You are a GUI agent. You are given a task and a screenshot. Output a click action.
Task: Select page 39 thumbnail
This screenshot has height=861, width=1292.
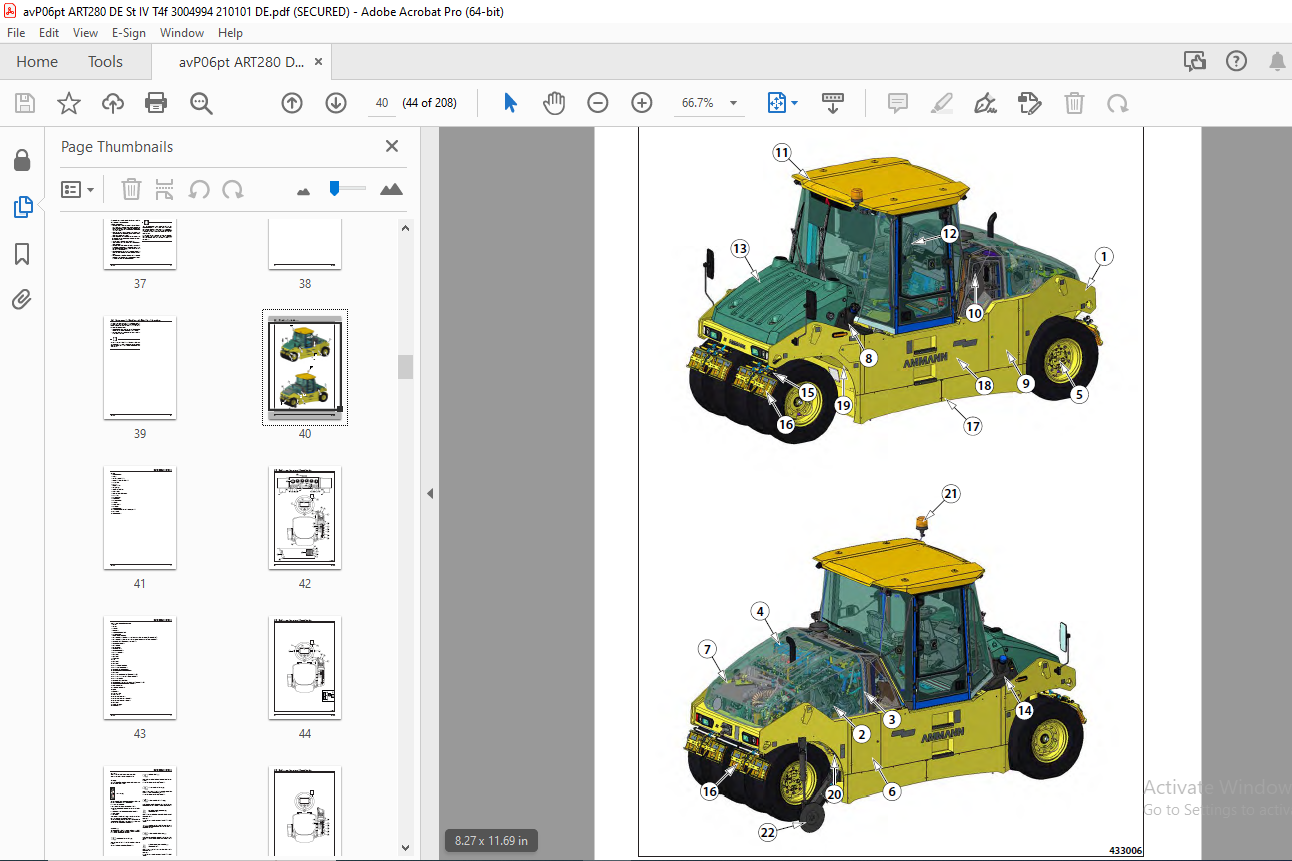140,368
